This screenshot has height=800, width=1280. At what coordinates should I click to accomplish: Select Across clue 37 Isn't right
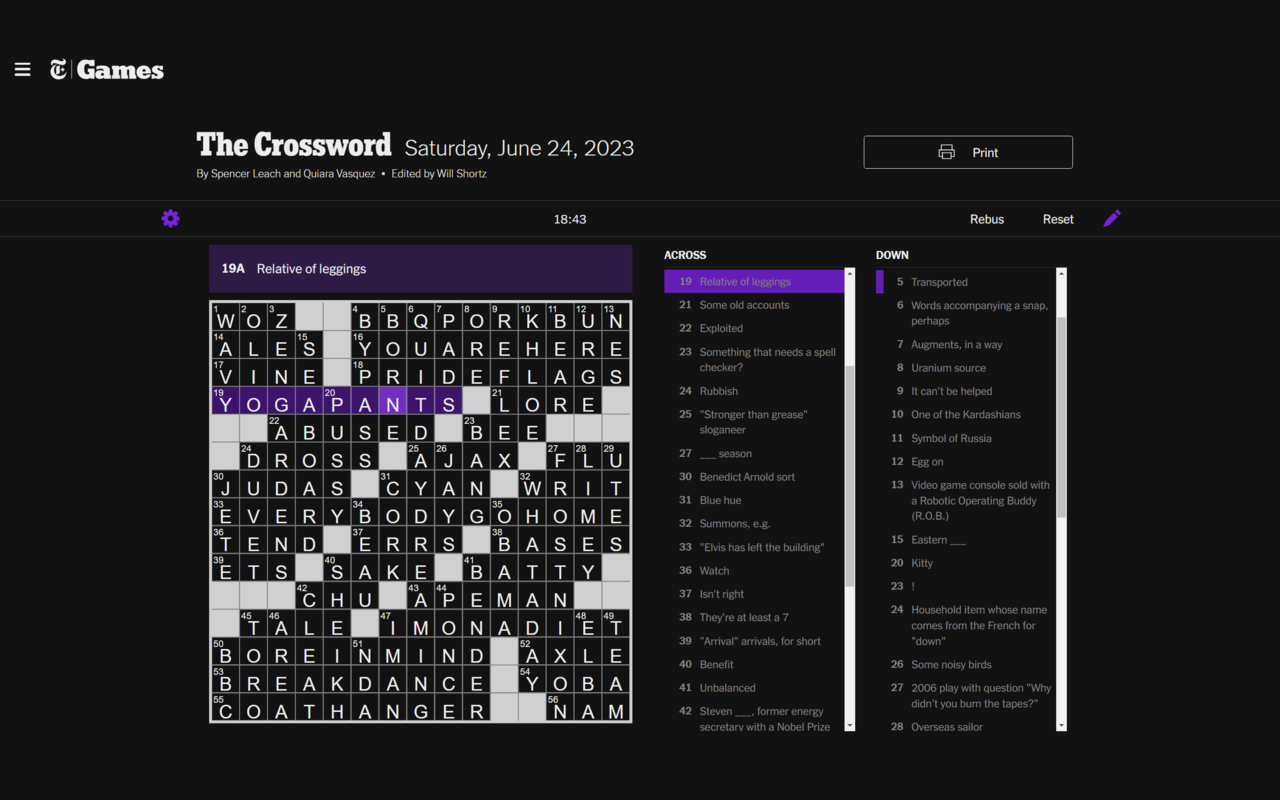tap(754, 594)
